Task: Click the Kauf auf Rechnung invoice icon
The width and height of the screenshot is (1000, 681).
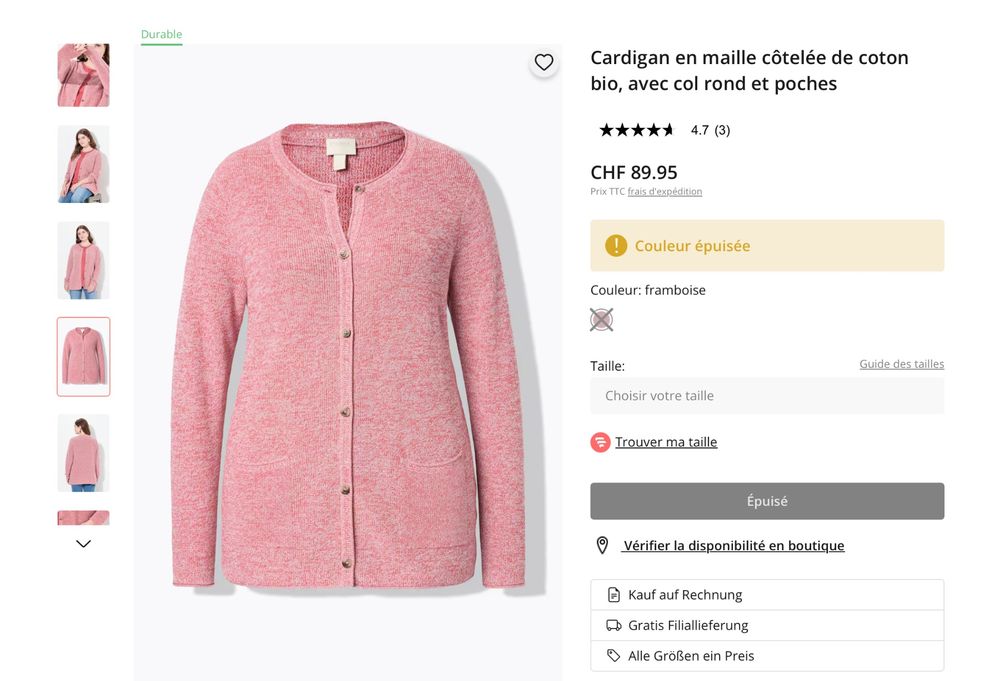Action: pos(614,595)
